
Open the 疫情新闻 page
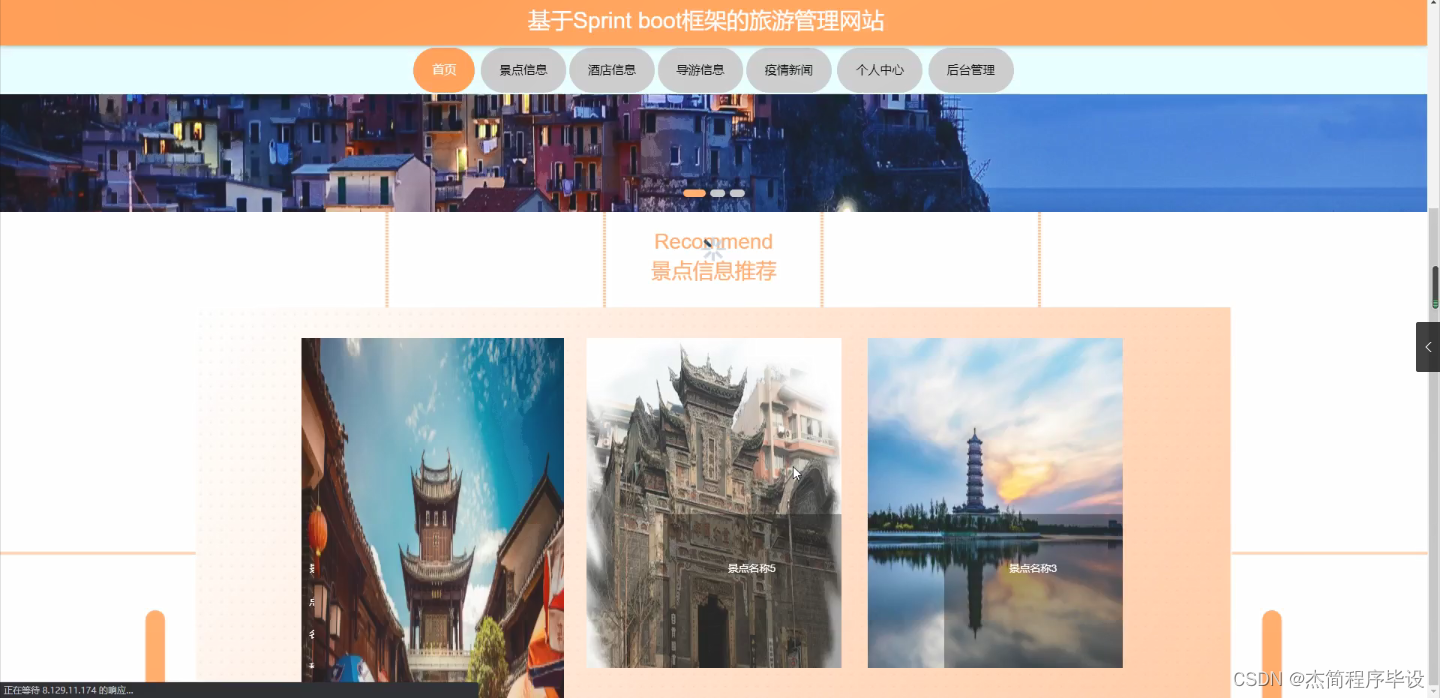point(789,70)
